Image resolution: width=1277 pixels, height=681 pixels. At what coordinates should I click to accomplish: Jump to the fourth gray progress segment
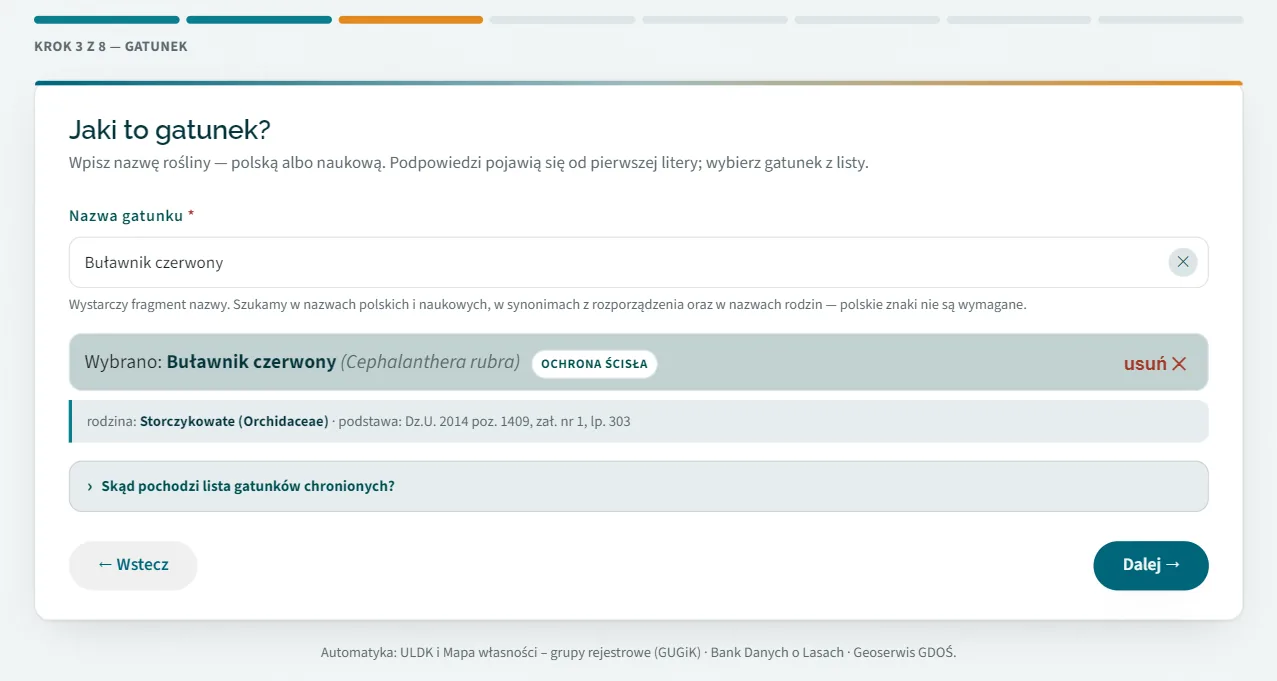click(563, 19)
